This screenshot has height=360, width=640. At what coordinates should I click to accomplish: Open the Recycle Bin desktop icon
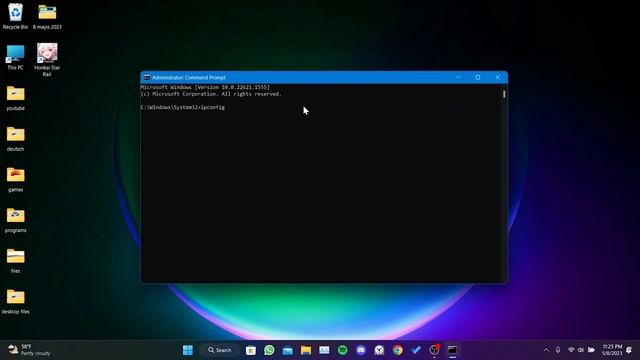tap(16, 16)
